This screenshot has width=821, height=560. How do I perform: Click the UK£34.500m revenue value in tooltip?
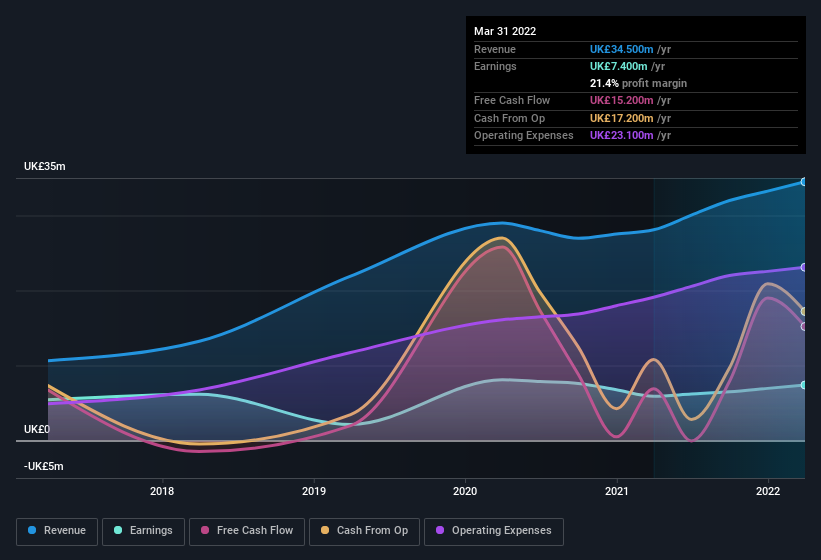click(x=622, y=49)
